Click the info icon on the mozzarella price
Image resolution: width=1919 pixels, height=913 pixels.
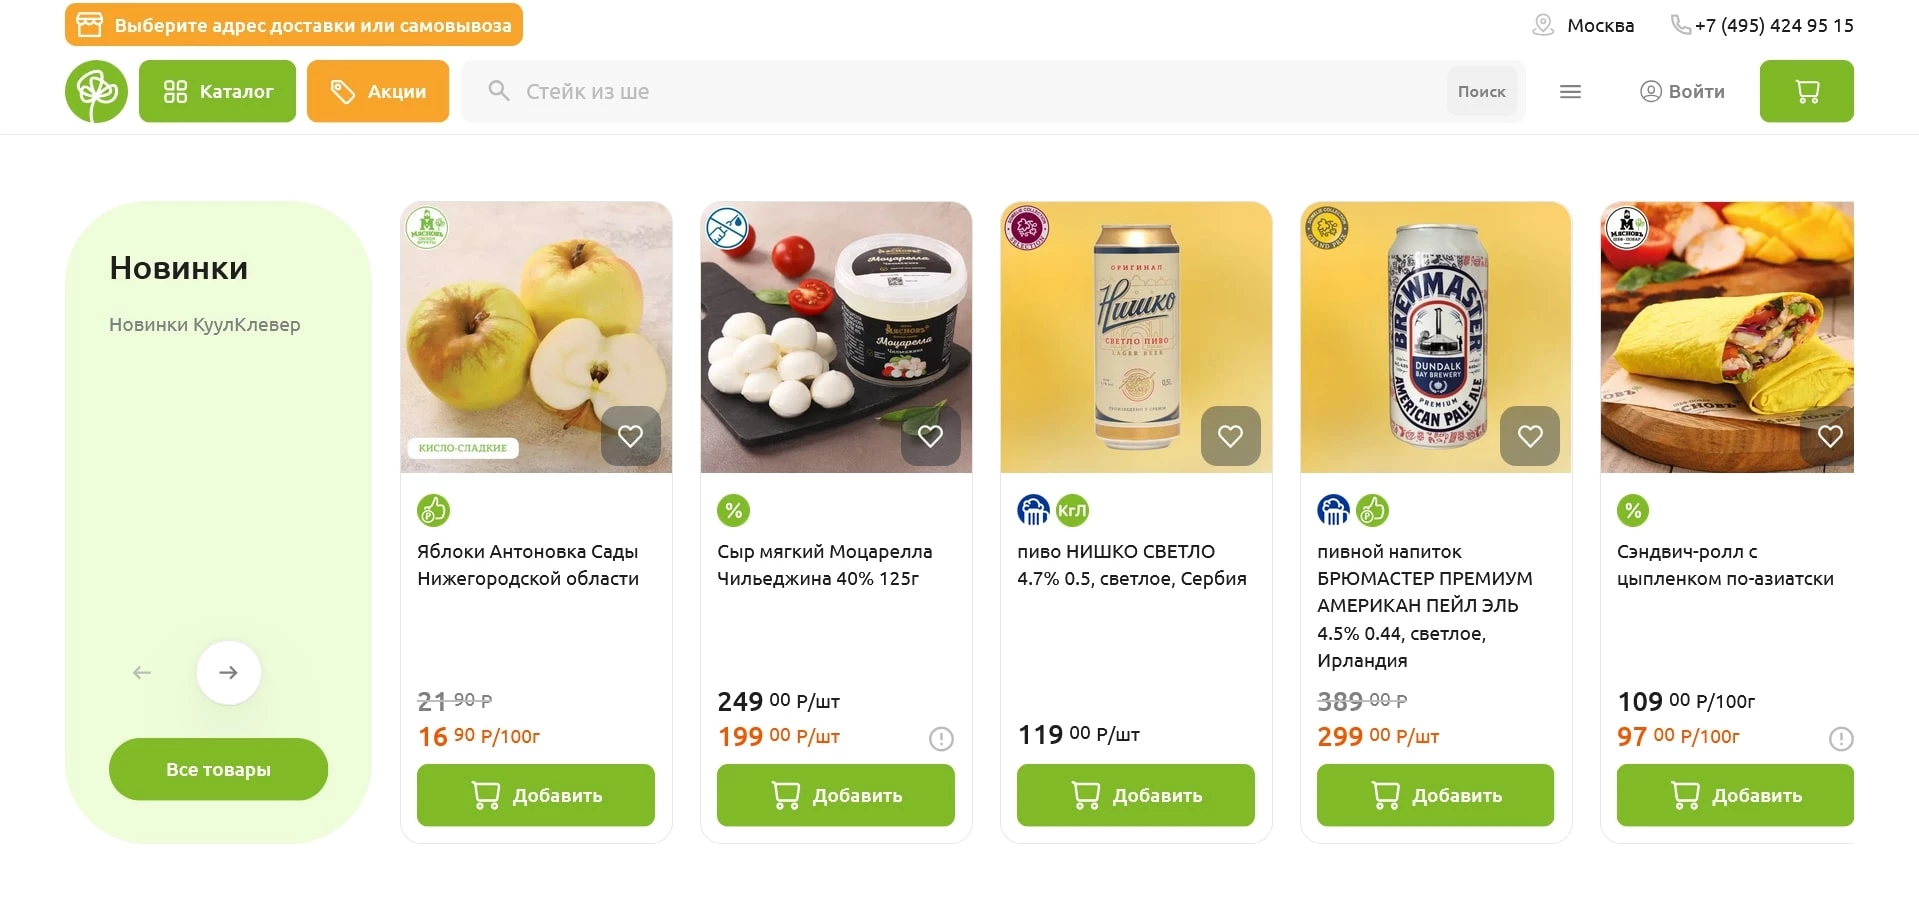point(941,739)
